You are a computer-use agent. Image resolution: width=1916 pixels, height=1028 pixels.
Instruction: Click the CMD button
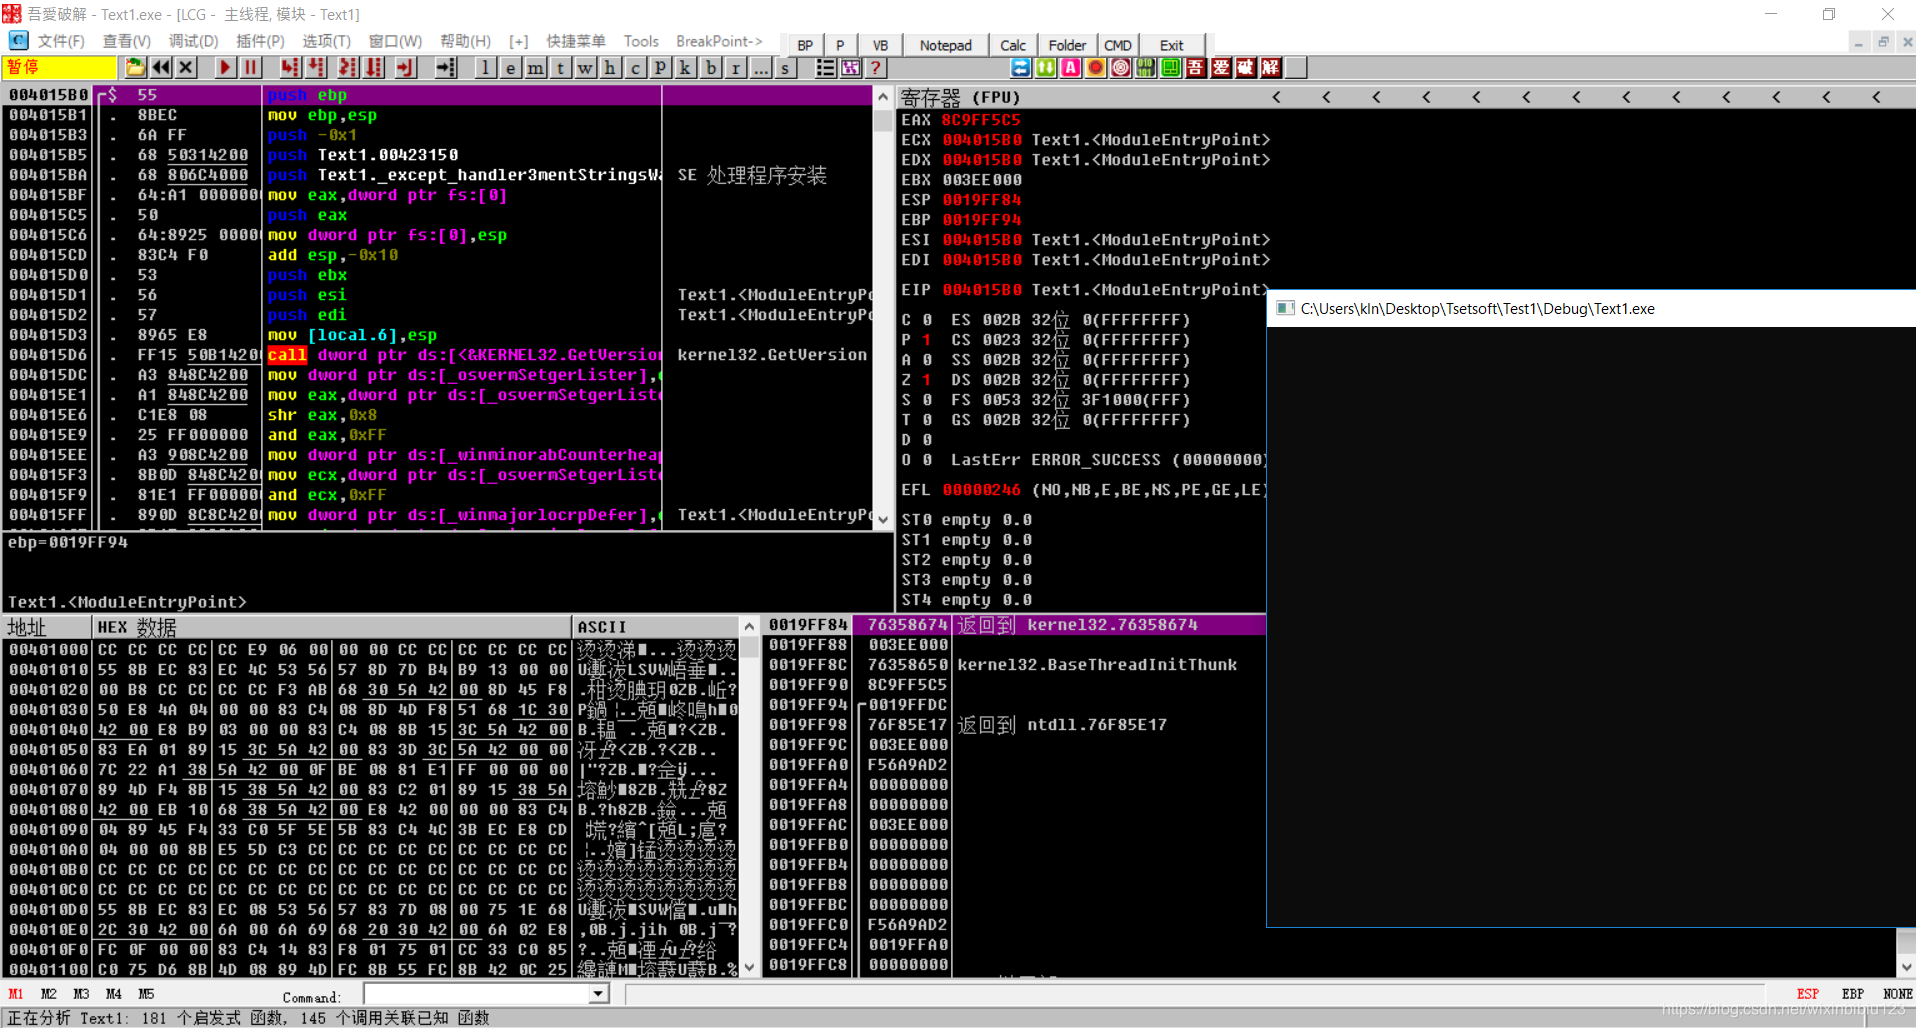pyautogui.click(x=1118, y=45)
